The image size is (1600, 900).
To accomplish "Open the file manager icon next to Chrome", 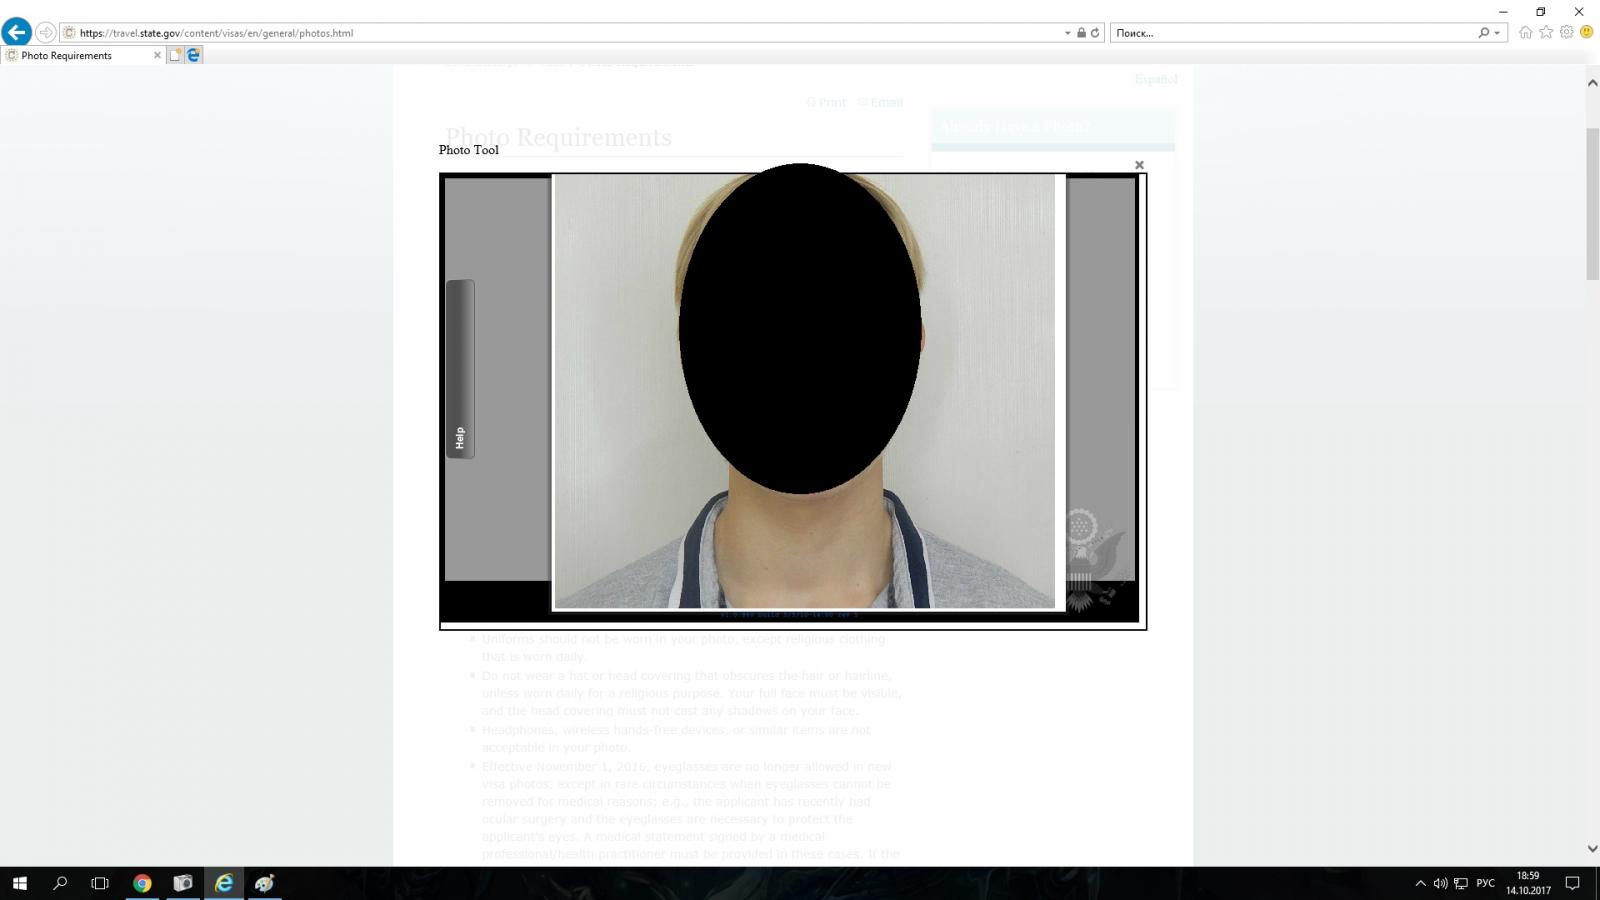I will click(x=183, y=883).
